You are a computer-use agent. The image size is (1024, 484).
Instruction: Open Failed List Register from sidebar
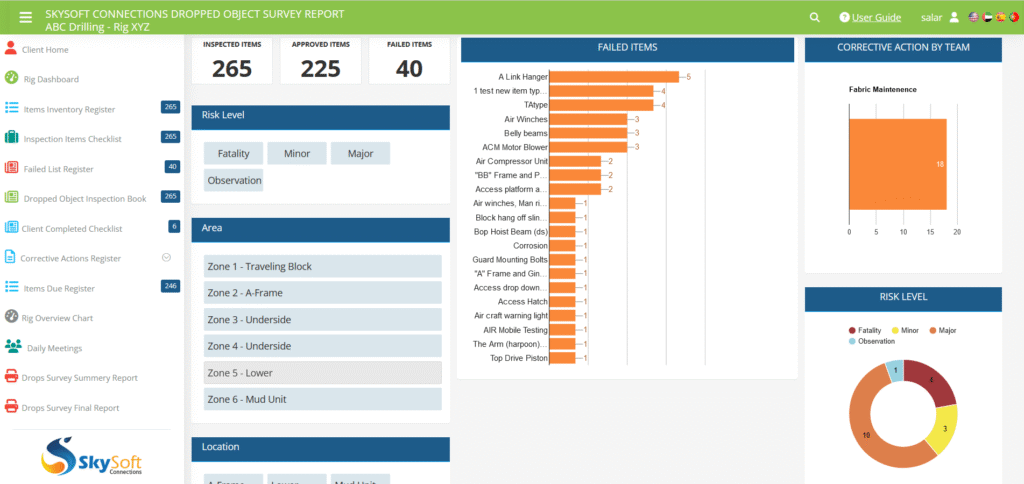58,169
